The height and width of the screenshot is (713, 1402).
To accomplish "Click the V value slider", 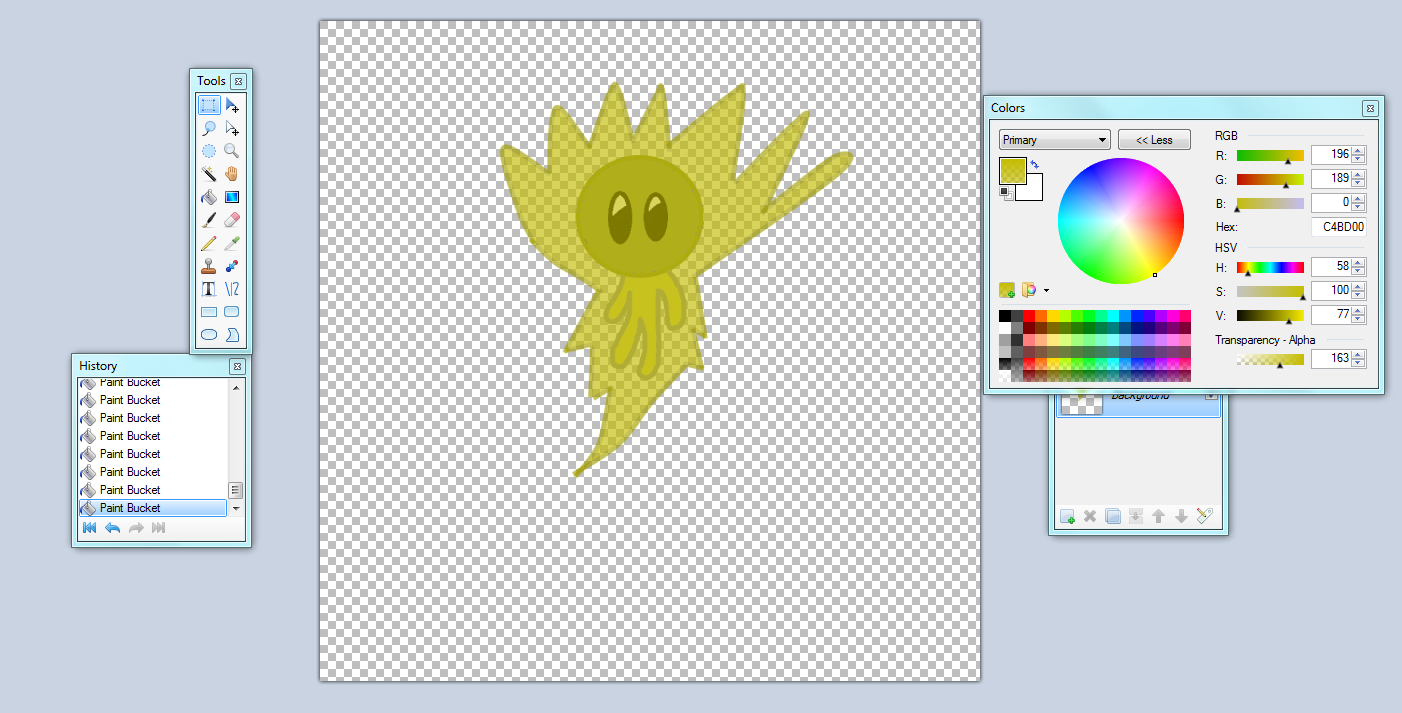I will click(x=1270, y=315).
